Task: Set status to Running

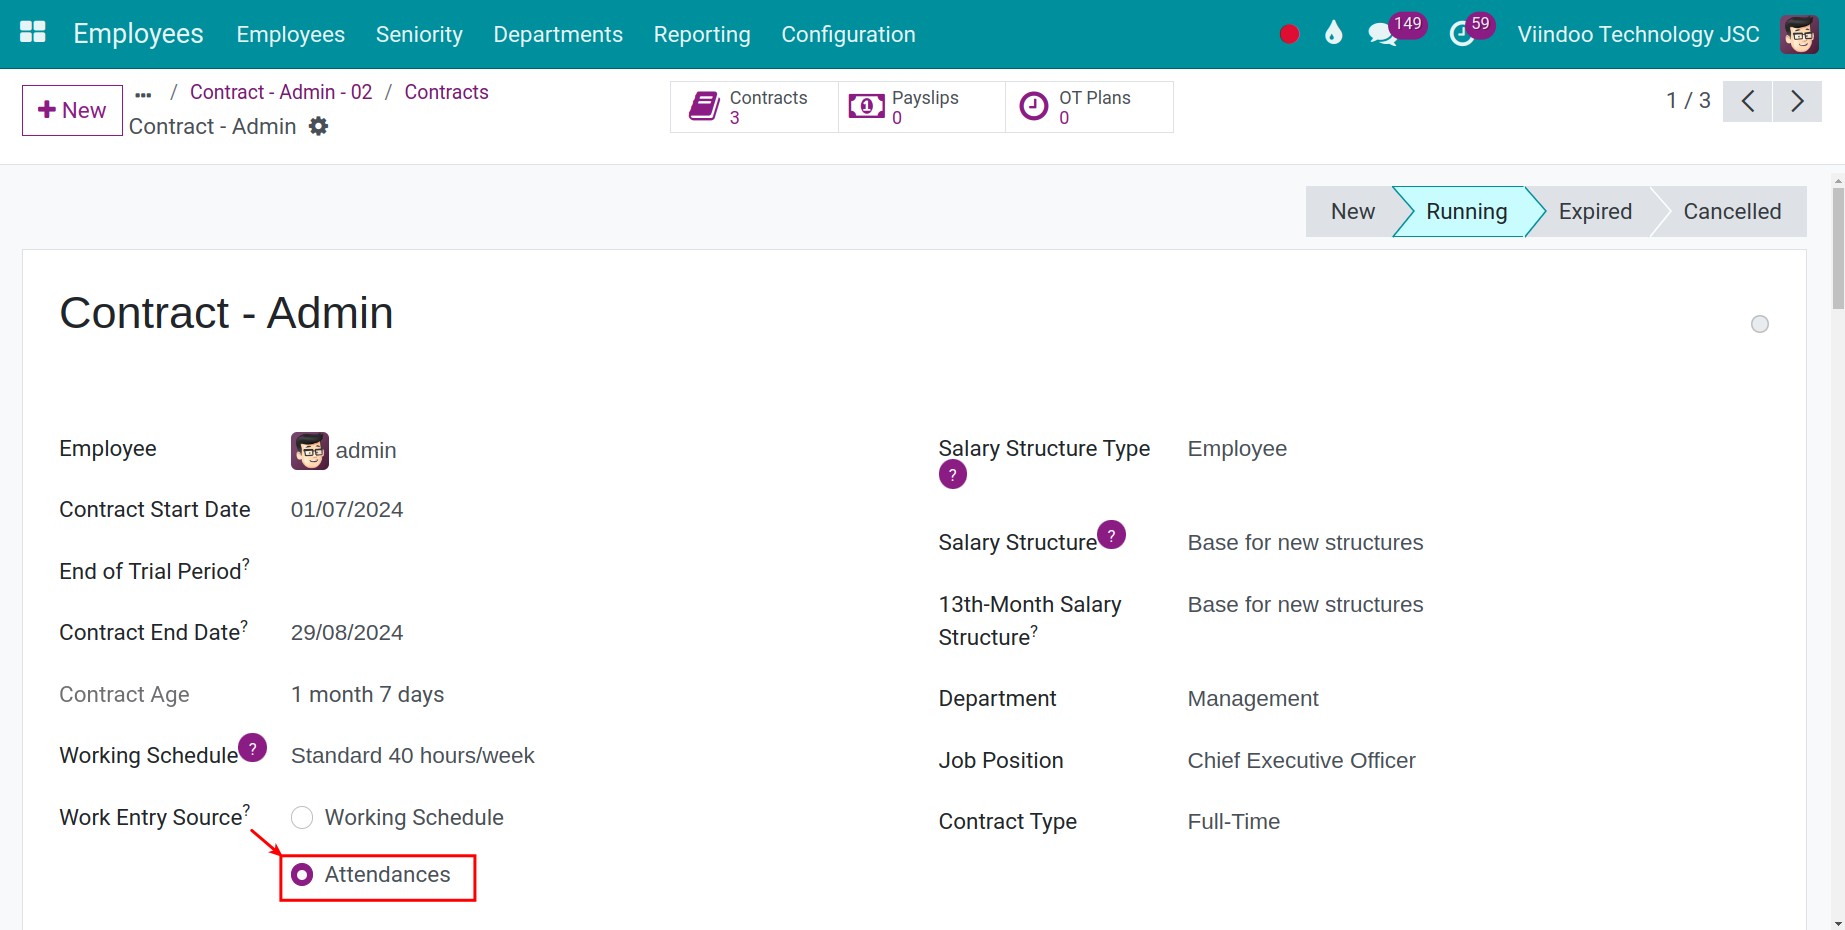Action: pyautogui.click(x=1466, y=212)
